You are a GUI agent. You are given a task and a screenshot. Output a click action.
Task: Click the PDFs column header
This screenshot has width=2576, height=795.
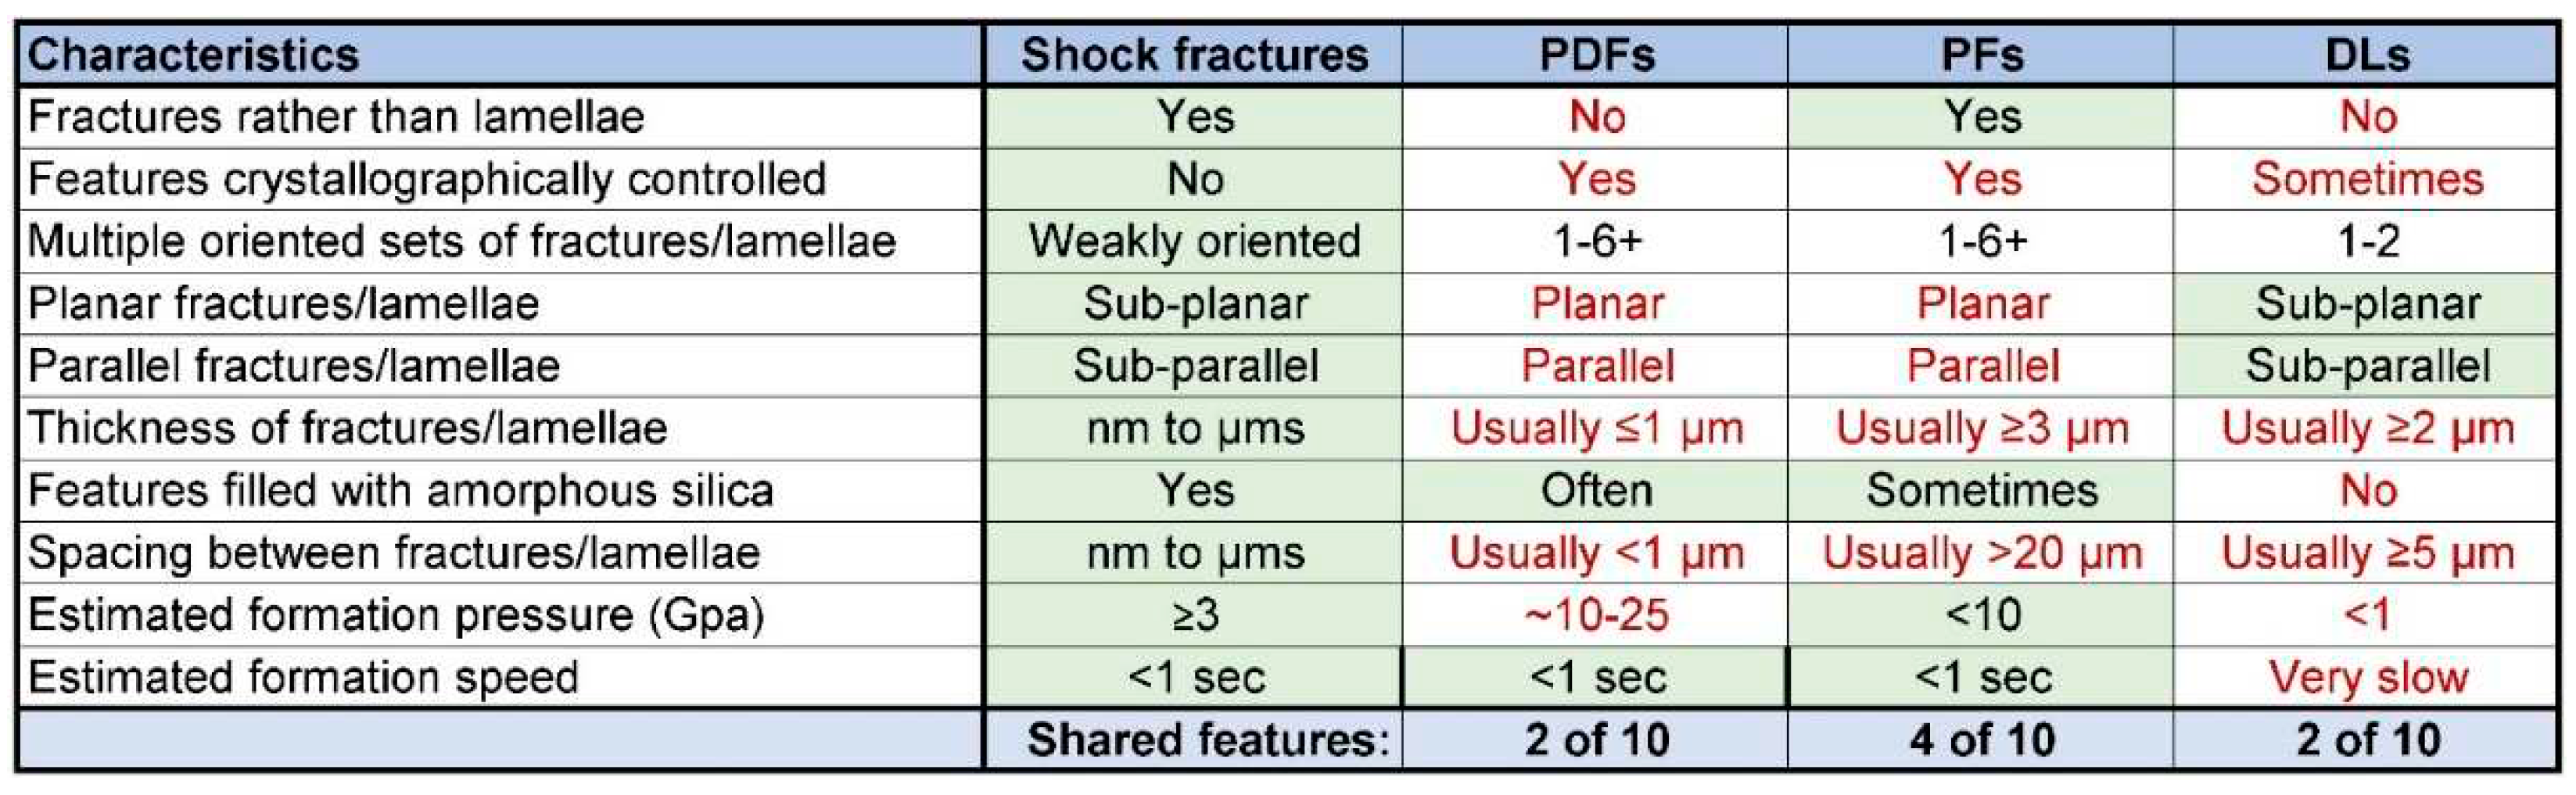tap(1596, 54)
